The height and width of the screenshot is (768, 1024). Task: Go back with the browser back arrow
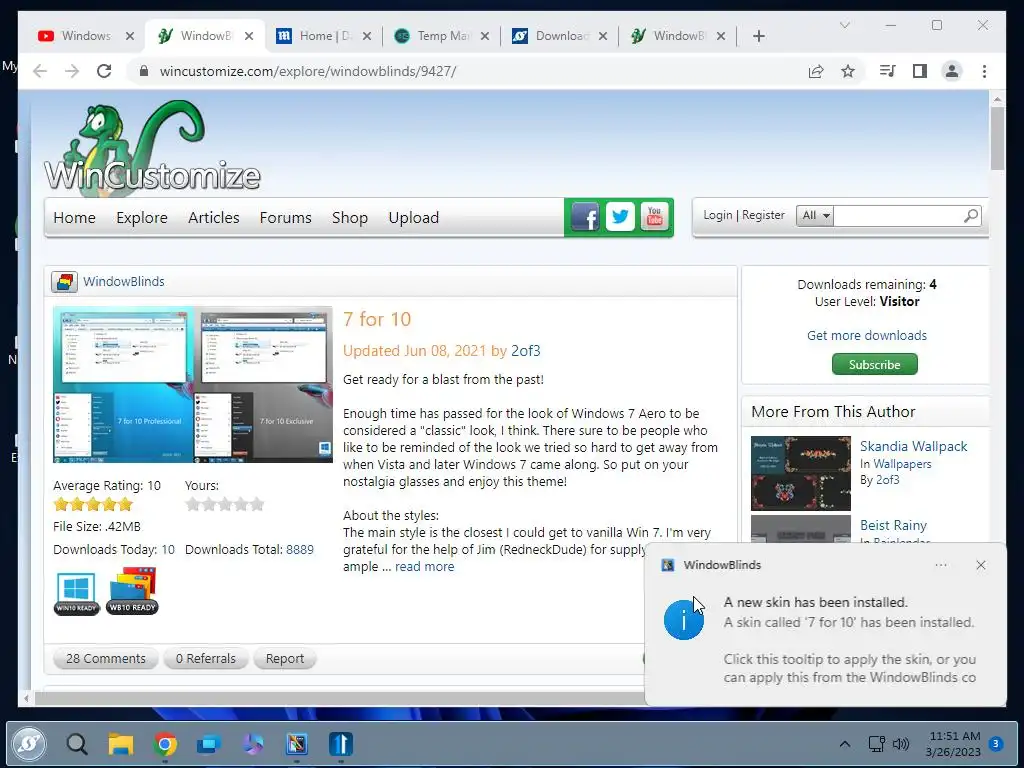[x=40, y=71]
